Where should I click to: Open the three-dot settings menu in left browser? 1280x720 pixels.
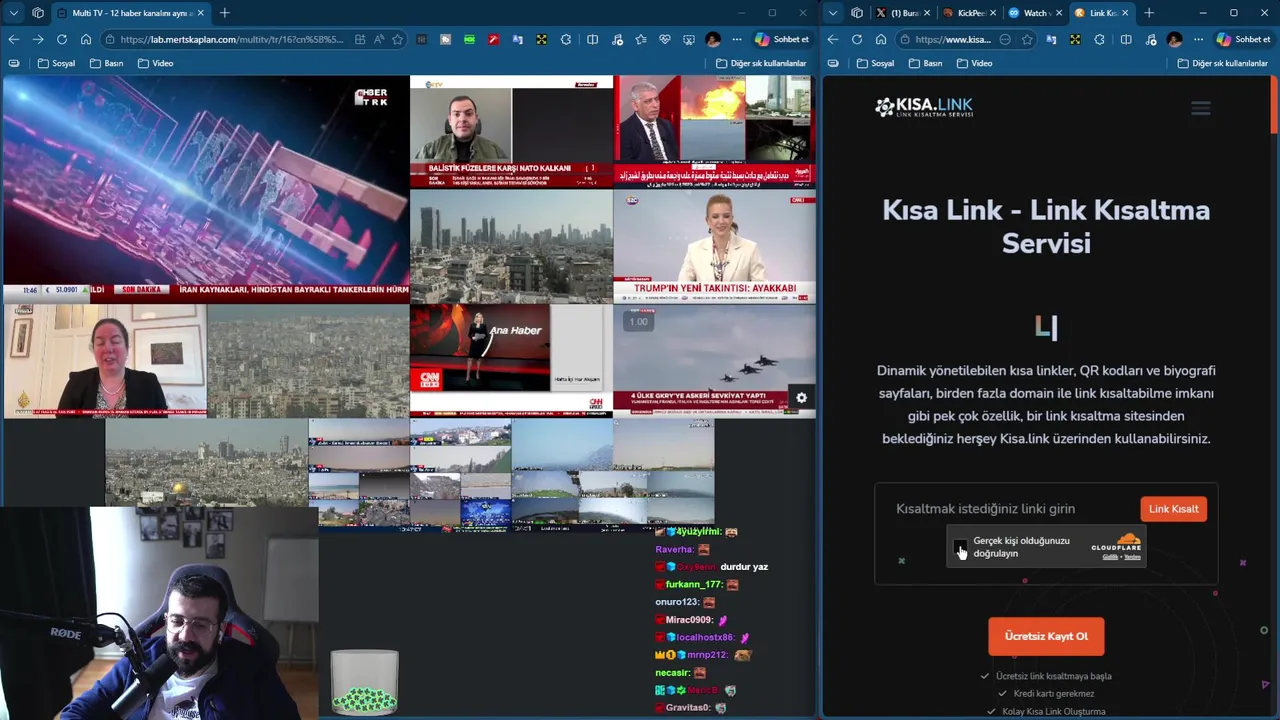click(x=737, y=39)
